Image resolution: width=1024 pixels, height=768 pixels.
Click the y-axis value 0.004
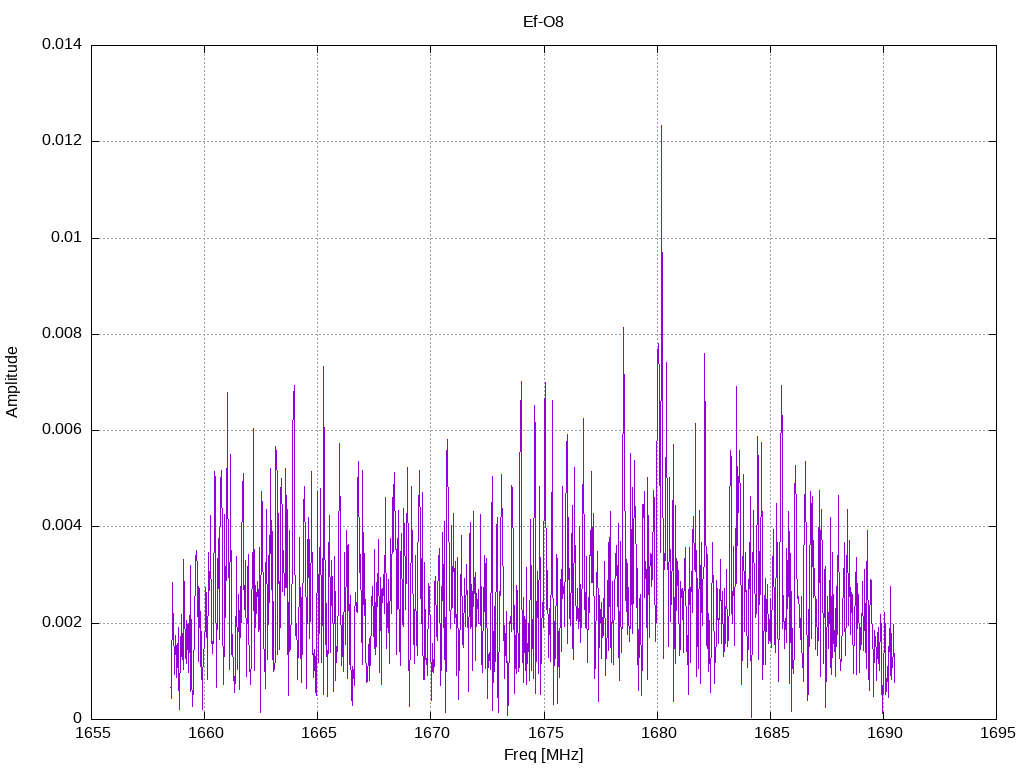62,526
